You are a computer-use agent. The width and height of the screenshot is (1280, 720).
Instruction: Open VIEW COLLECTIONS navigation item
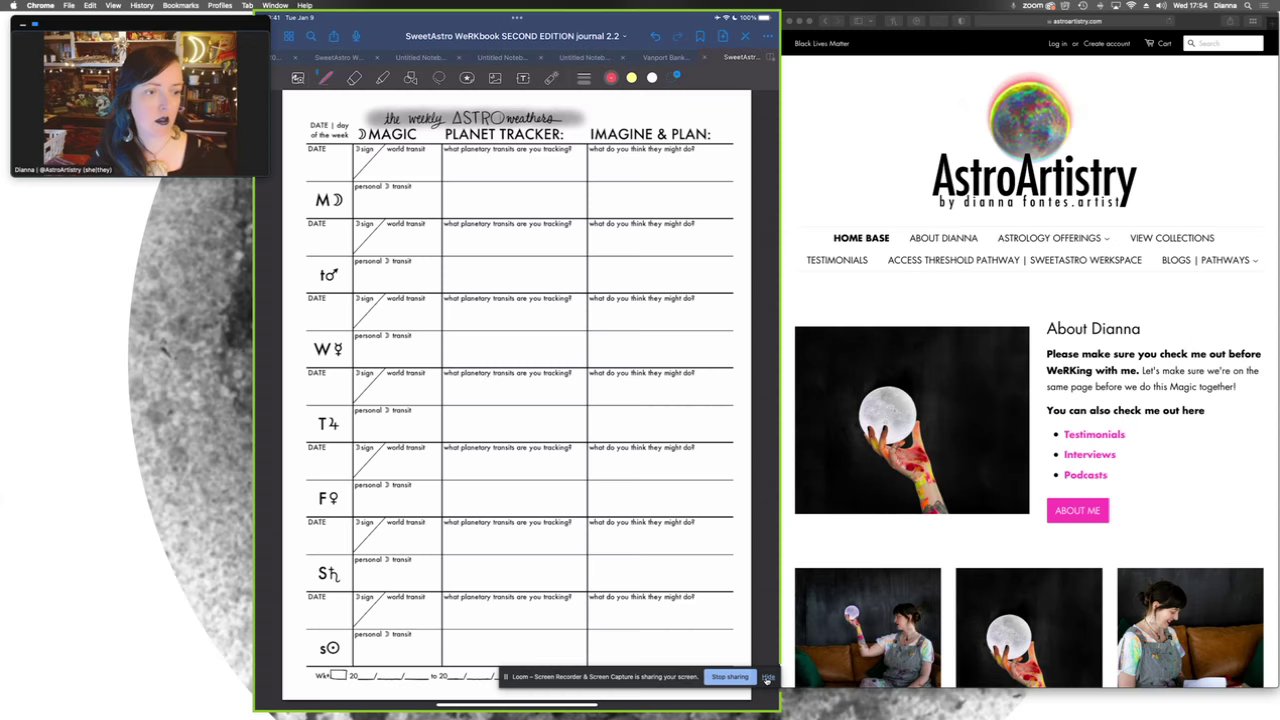[1172, 238]
